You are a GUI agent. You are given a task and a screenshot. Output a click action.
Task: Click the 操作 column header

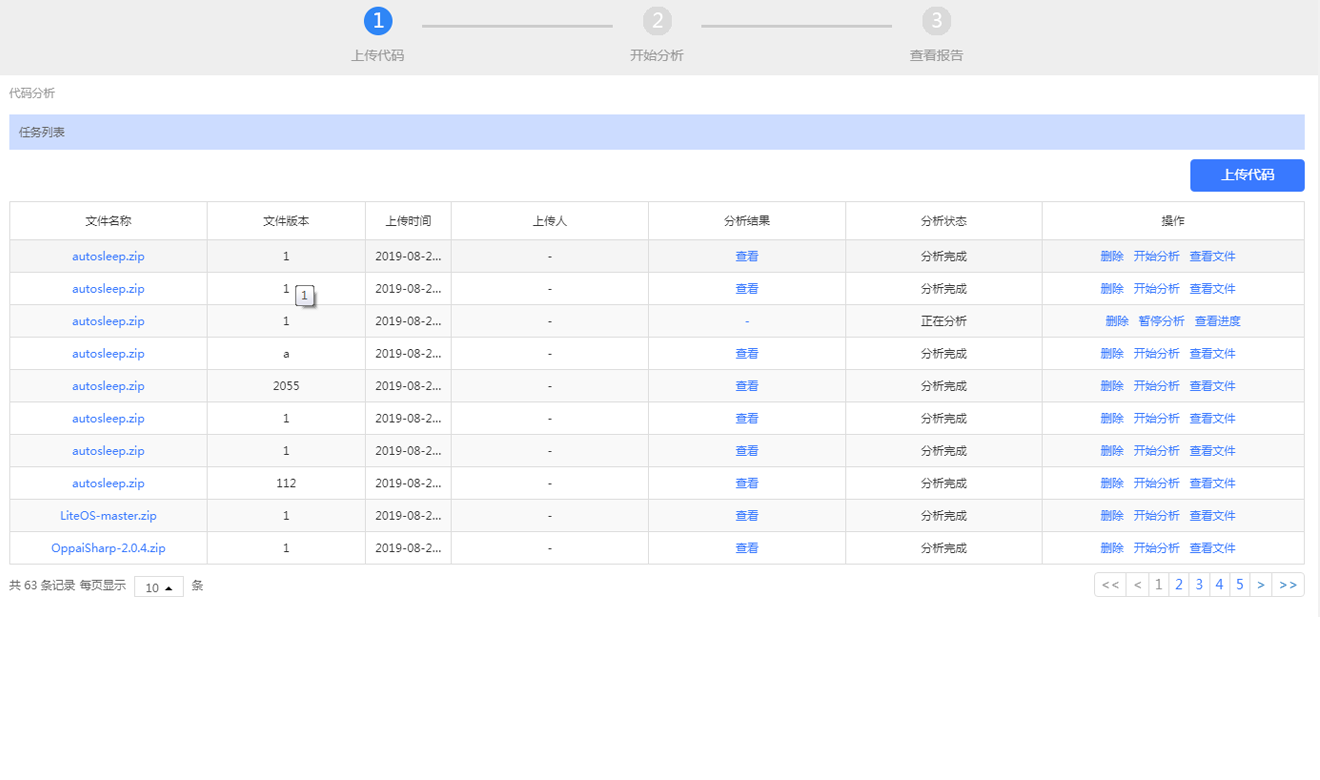click(1173, 221)
